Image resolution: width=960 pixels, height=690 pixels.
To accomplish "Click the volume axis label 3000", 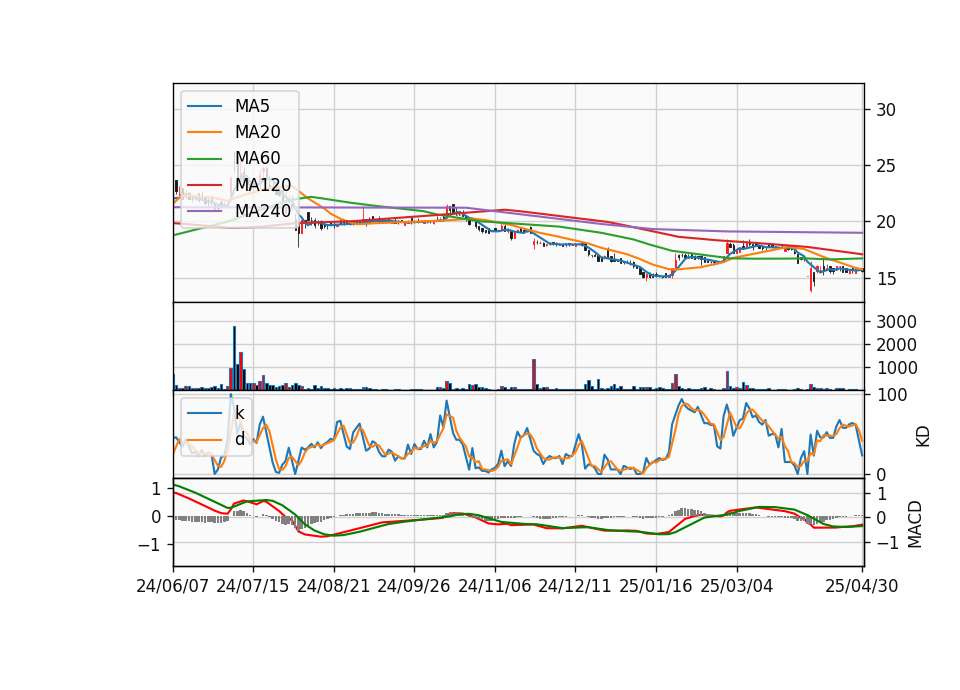I will click(x=896, y=322).
